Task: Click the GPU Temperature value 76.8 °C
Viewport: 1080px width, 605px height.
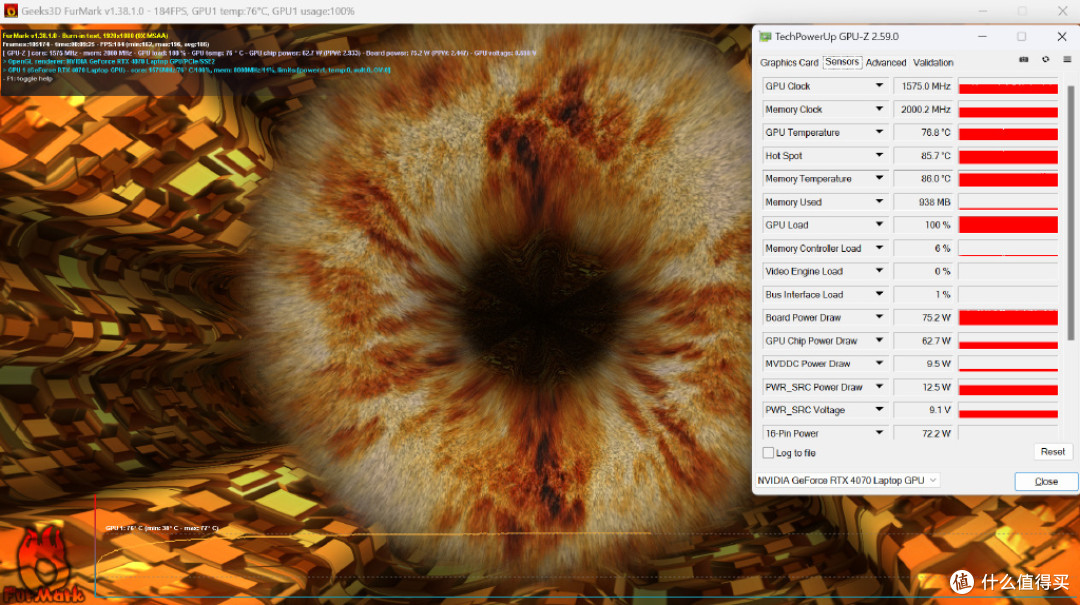Action: pos(925,132)
